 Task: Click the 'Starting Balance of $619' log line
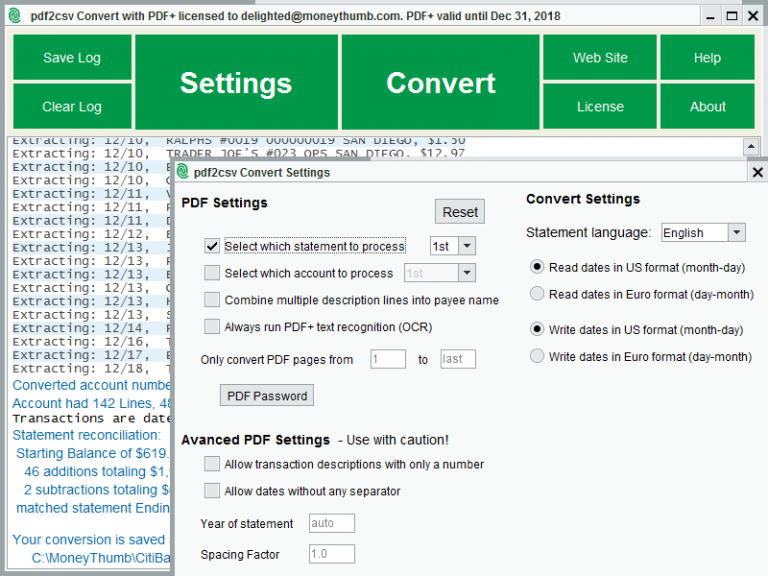(93, 453)
